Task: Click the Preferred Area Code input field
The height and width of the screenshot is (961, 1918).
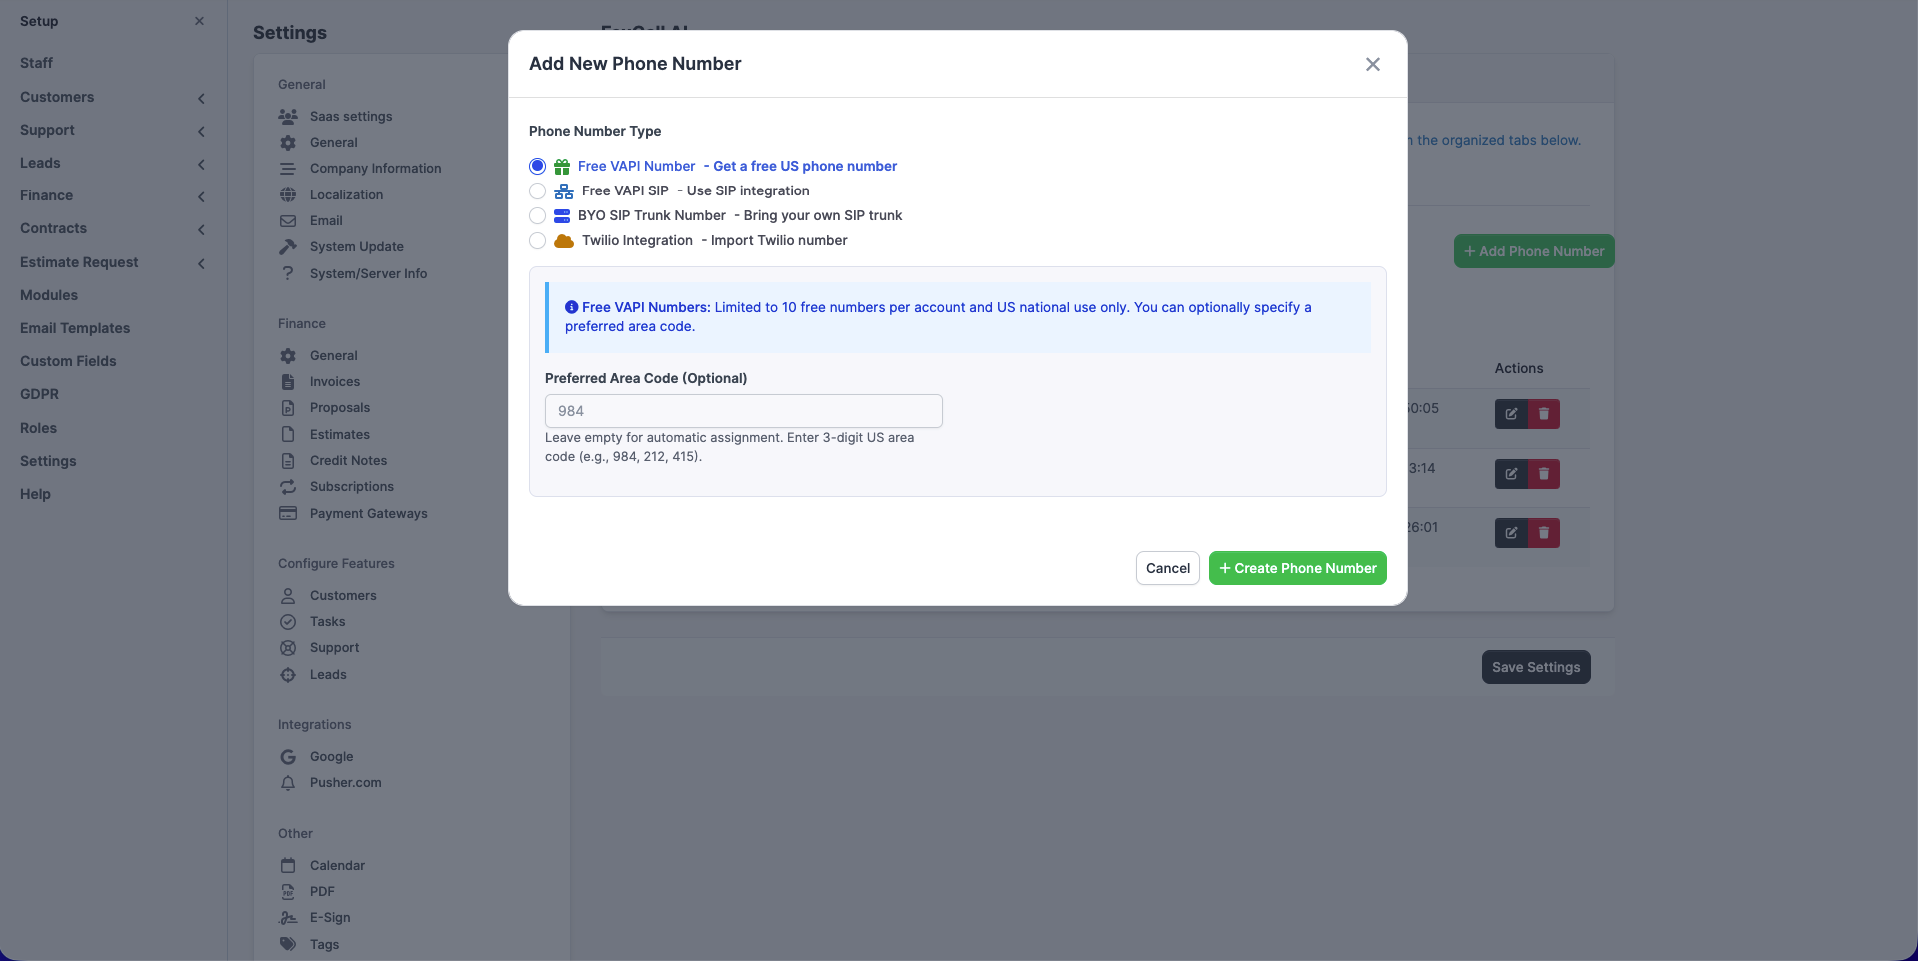Action: tap(743, 411)
